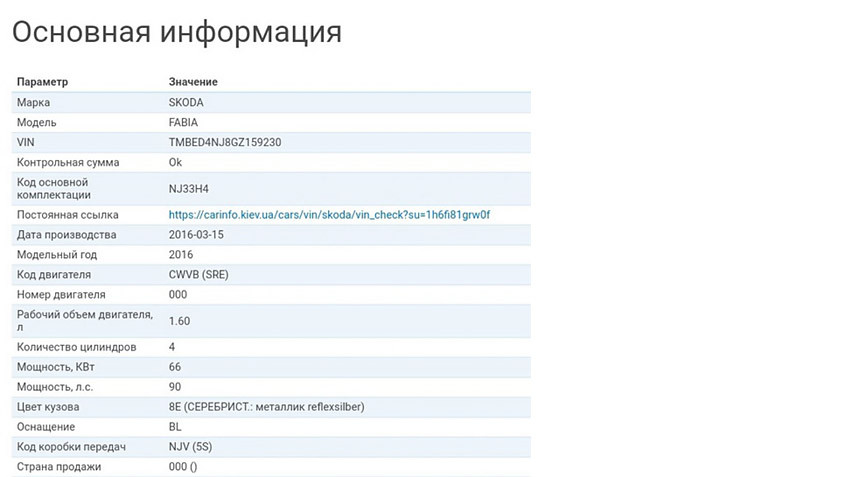The height and width of the screenshot is (477, 860).
Task: Click the 'Ok' checksum value
Action: tap(175, 162)
